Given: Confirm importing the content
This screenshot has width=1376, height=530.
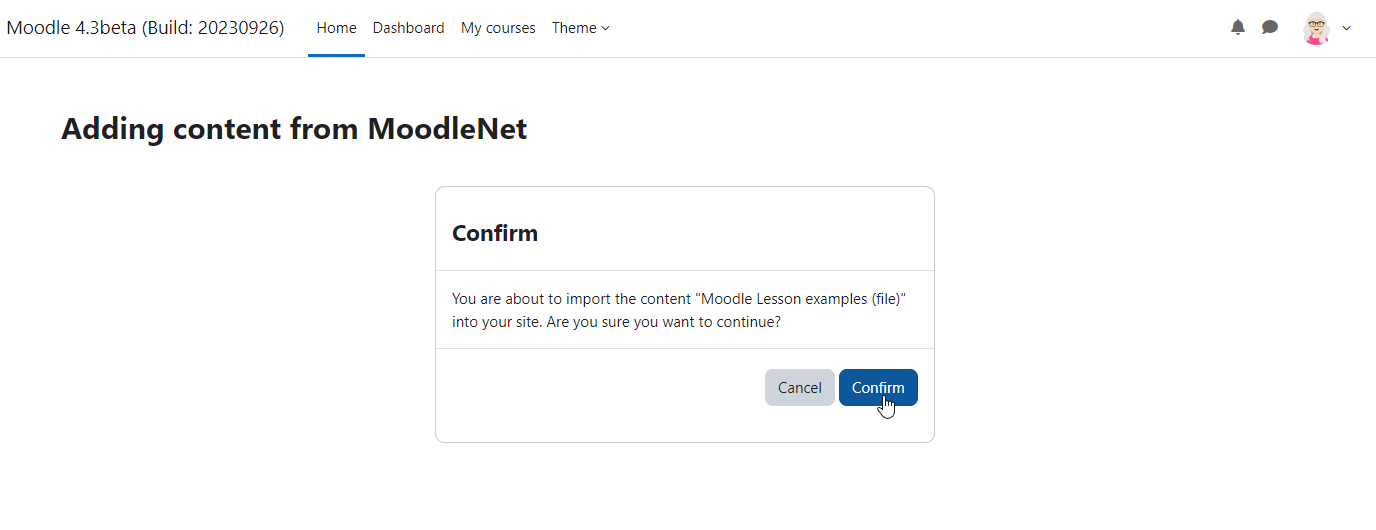Looking at the screenshot, I should click(x=878, y=388).
